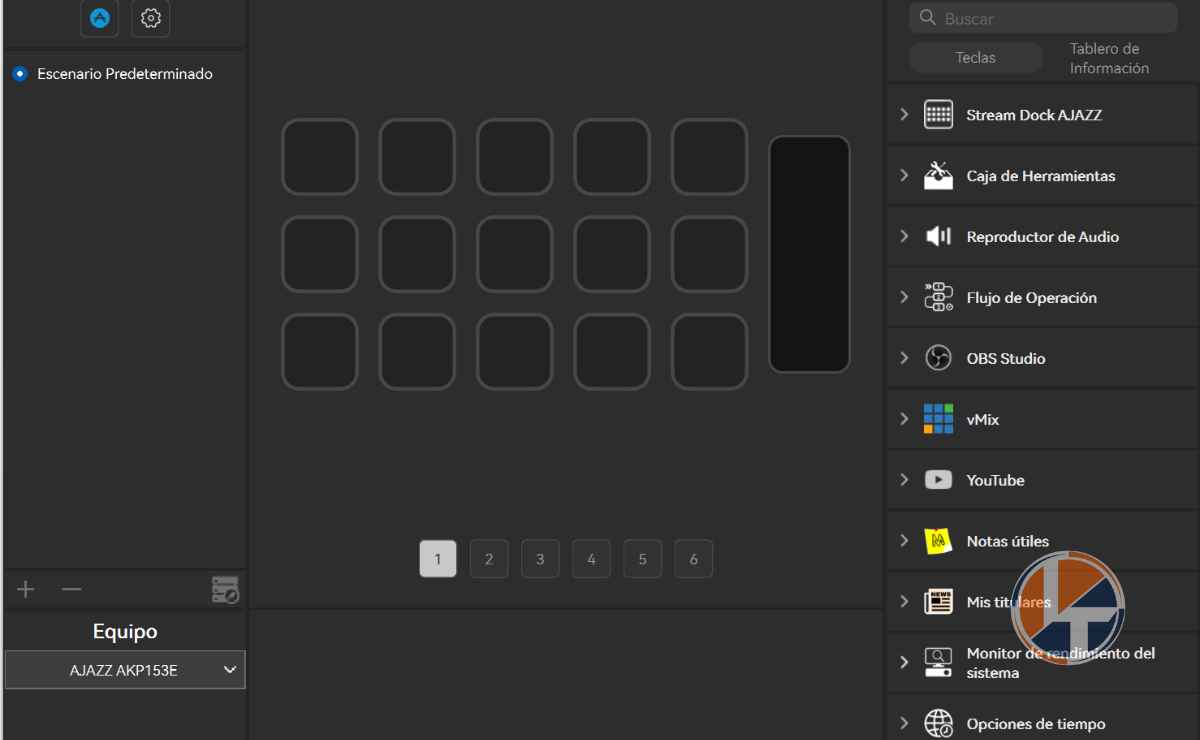Expand the OBS Studio chevron
1200x740 pixels.
tap(904, 358)
